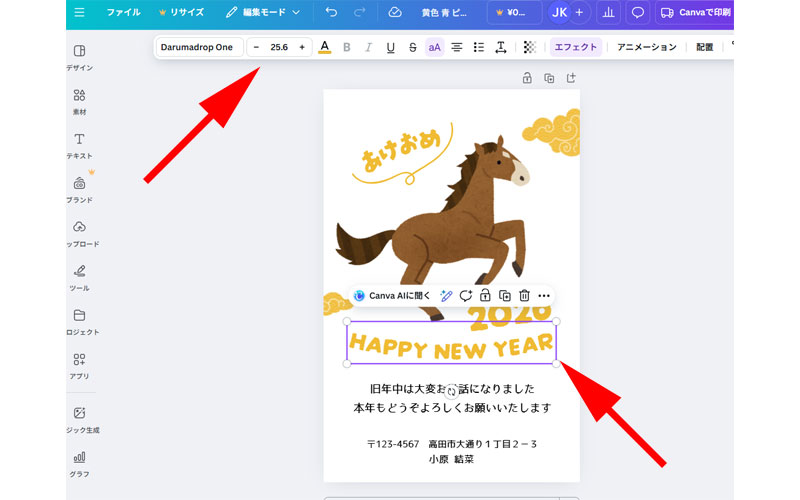
Task: Open the ファイル menu
Action: coord(123,12)
